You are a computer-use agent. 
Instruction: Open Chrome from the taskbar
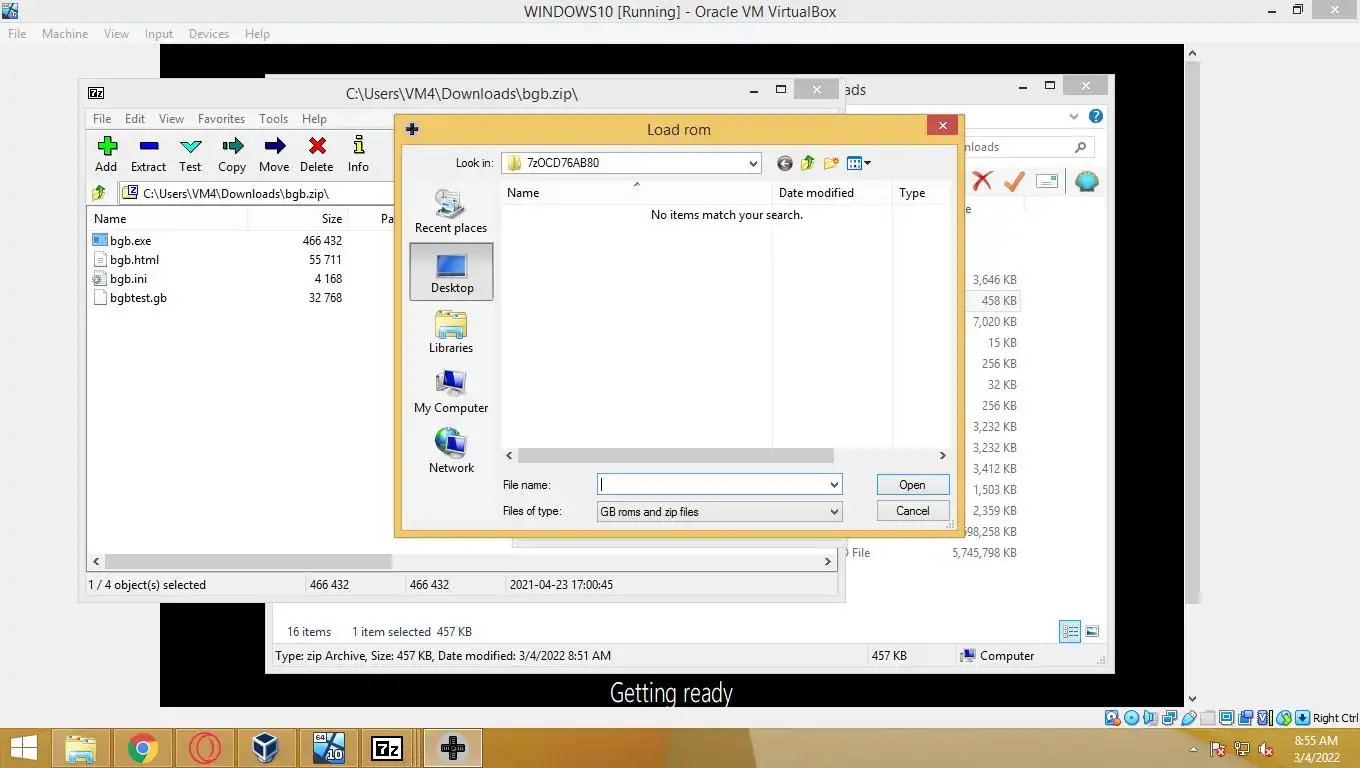pyautogui.click(x=142, y=748)
